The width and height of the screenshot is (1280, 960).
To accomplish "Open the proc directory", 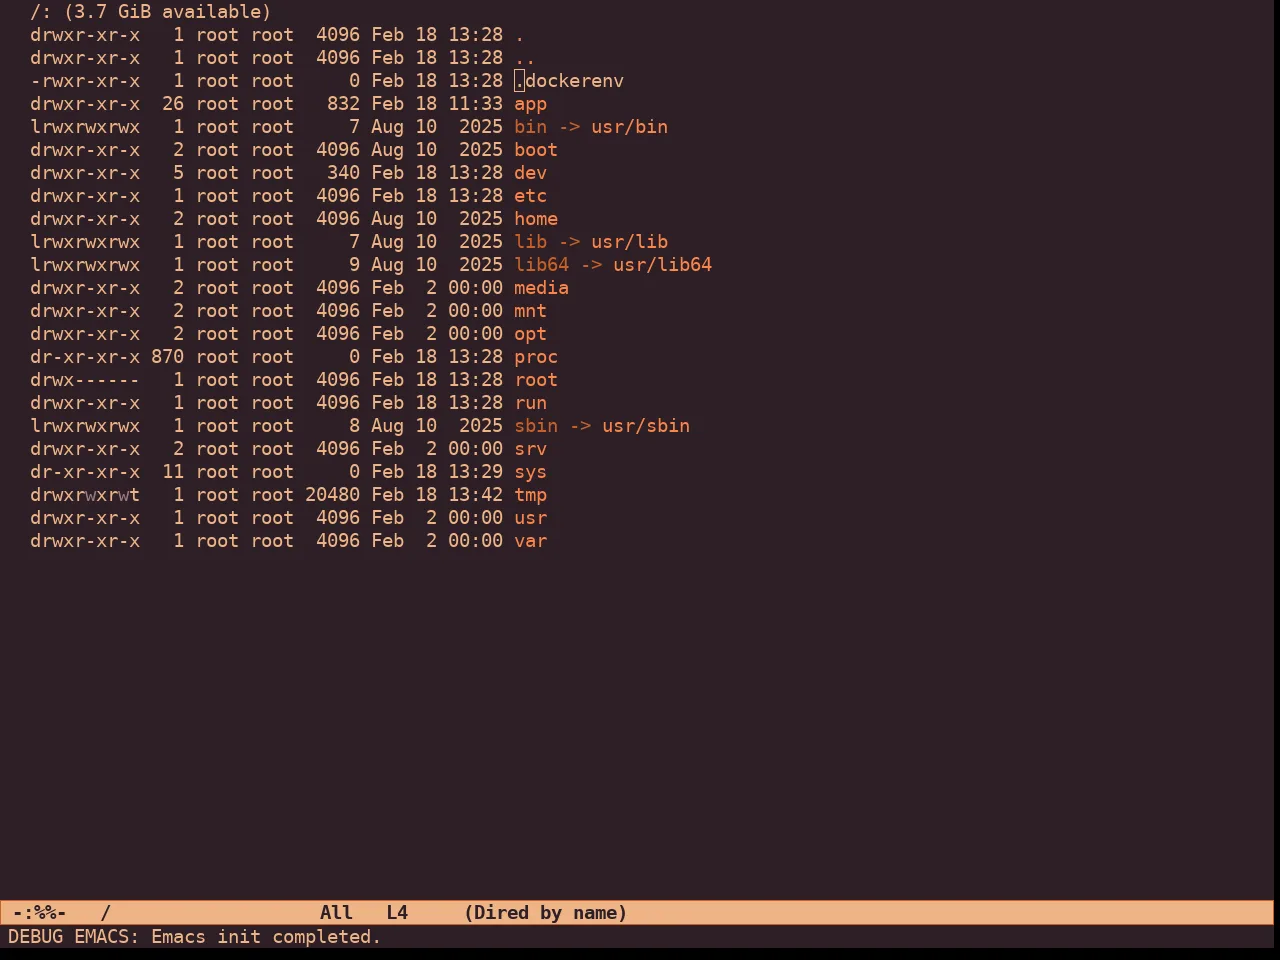I will coord(536,357).
